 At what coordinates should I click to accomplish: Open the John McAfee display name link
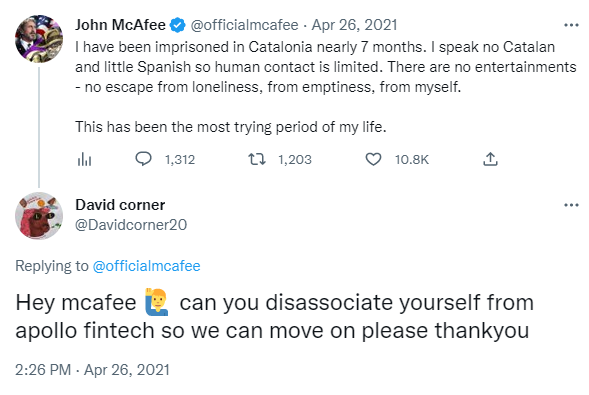point(120,25)
